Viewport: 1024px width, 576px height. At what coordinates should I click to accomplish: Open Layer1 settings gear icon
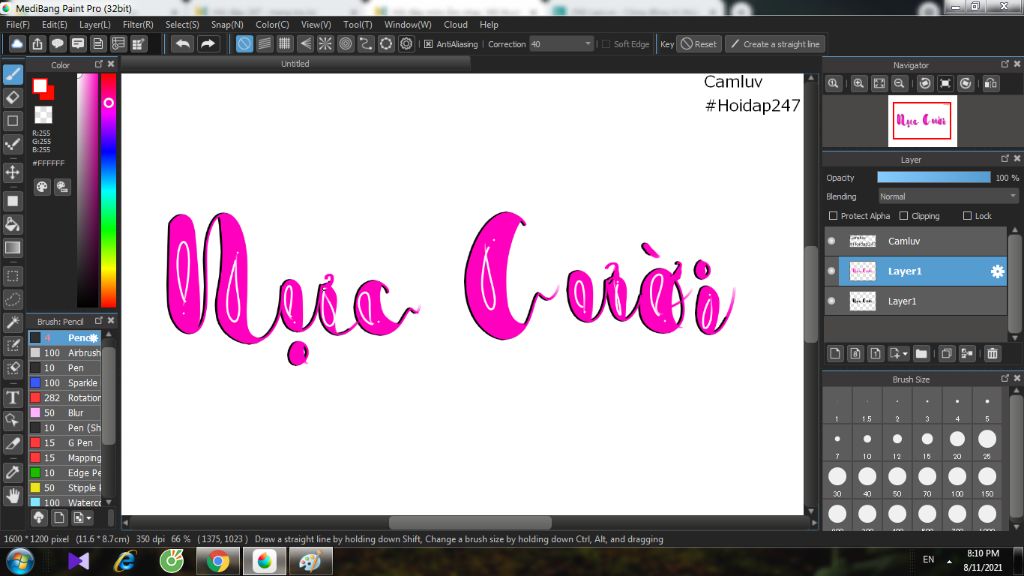[x=997, y=271]
